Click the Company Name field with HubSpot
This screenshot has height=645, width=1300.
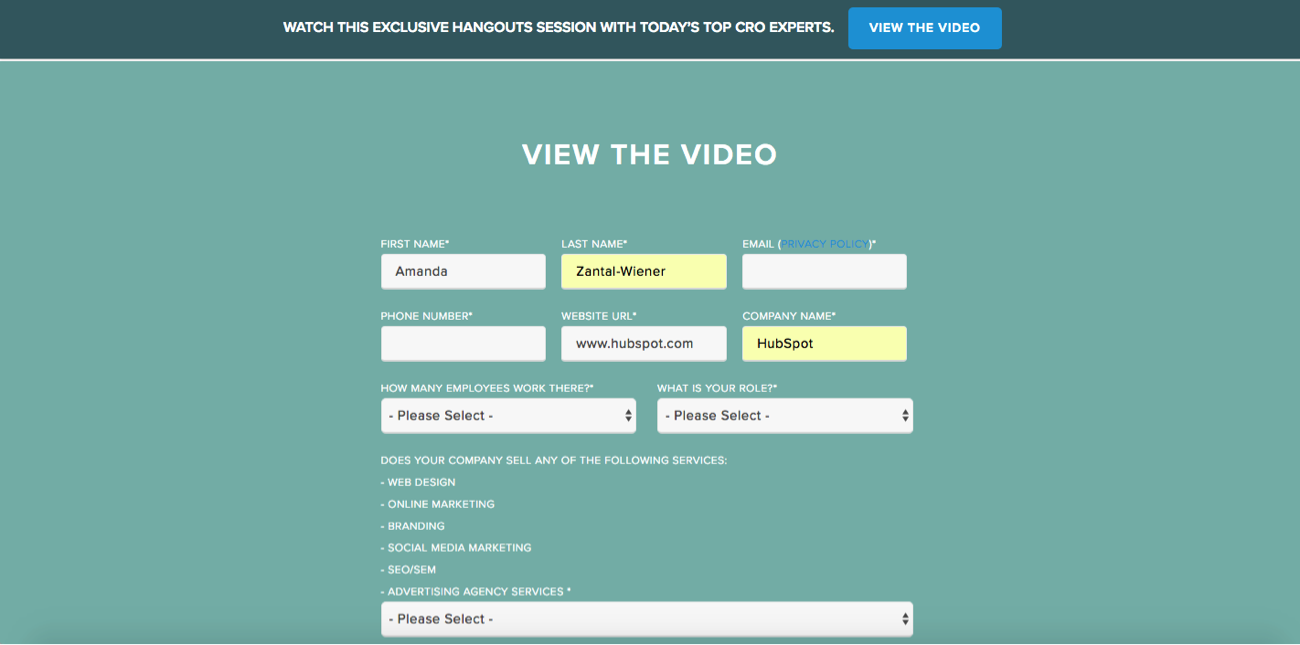click(x=824, y=343)
